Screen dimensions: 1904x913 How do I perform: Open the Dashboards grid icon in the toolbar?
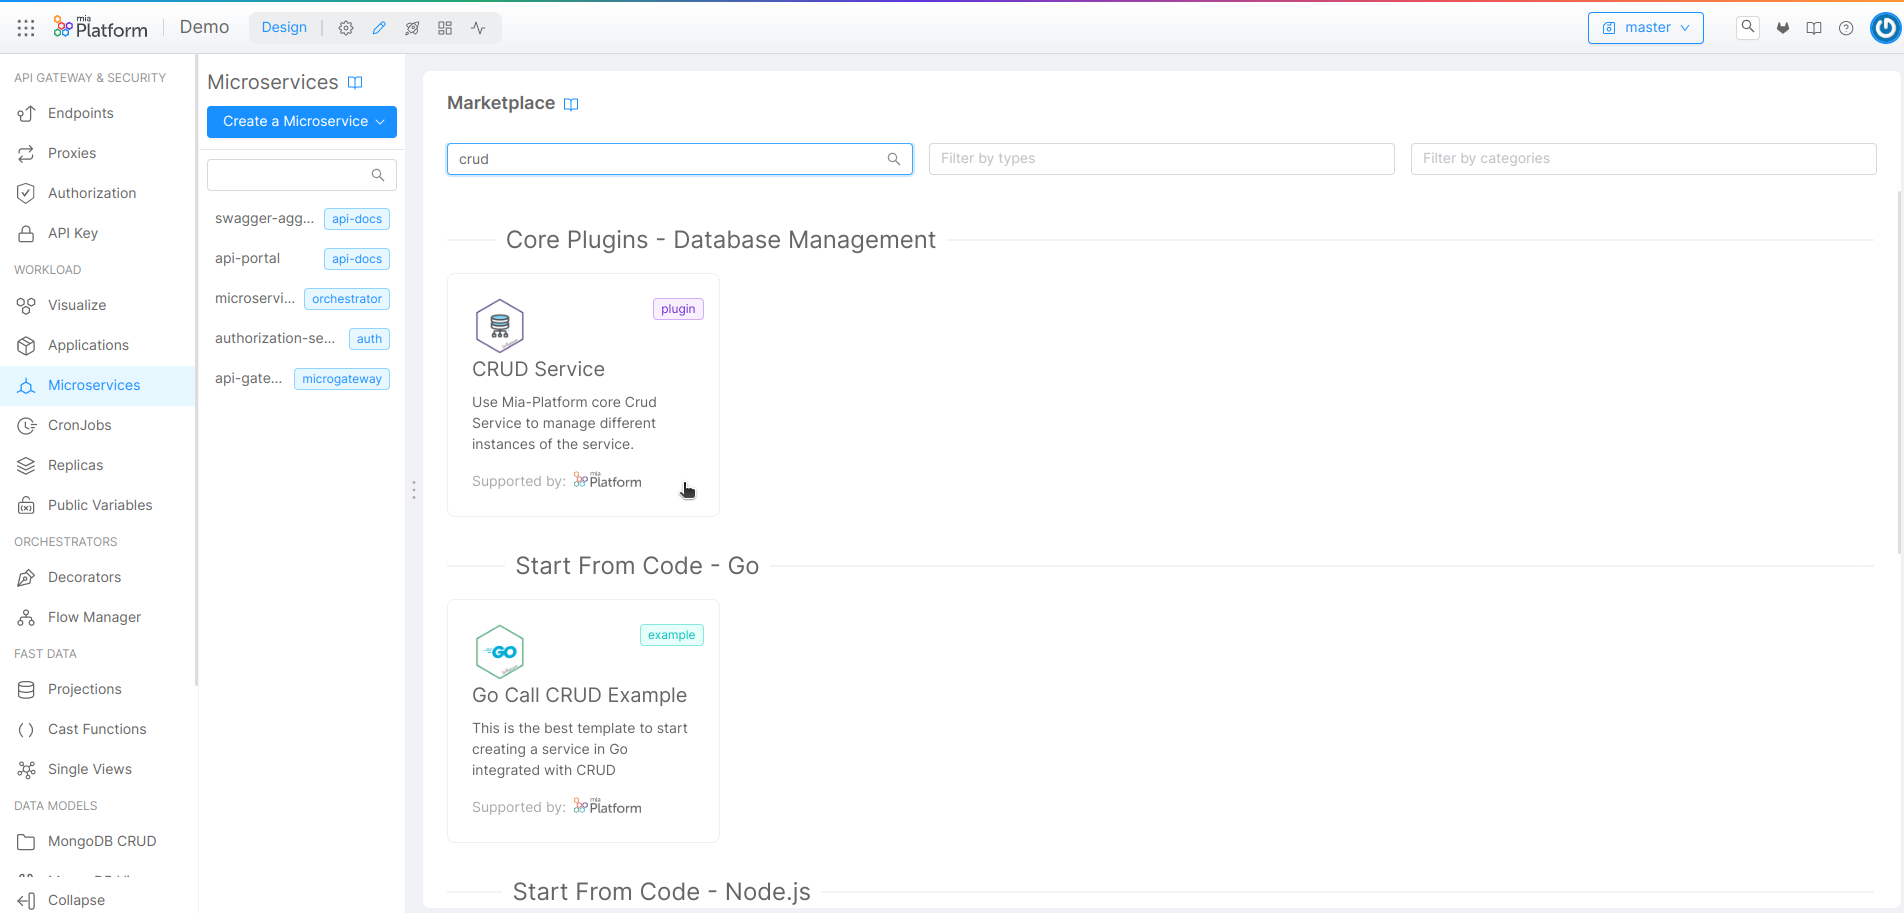point(445,27)
